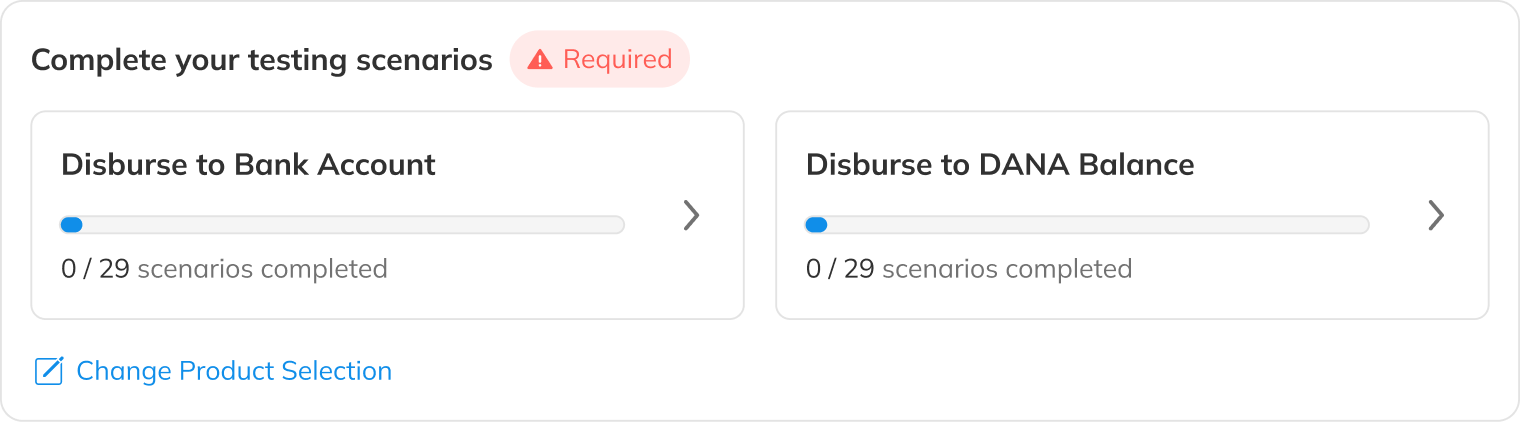1520x422 pixels.
Task: Click the edit pencil icon beside Change Product Selection
Action: [x=49, y=371]
